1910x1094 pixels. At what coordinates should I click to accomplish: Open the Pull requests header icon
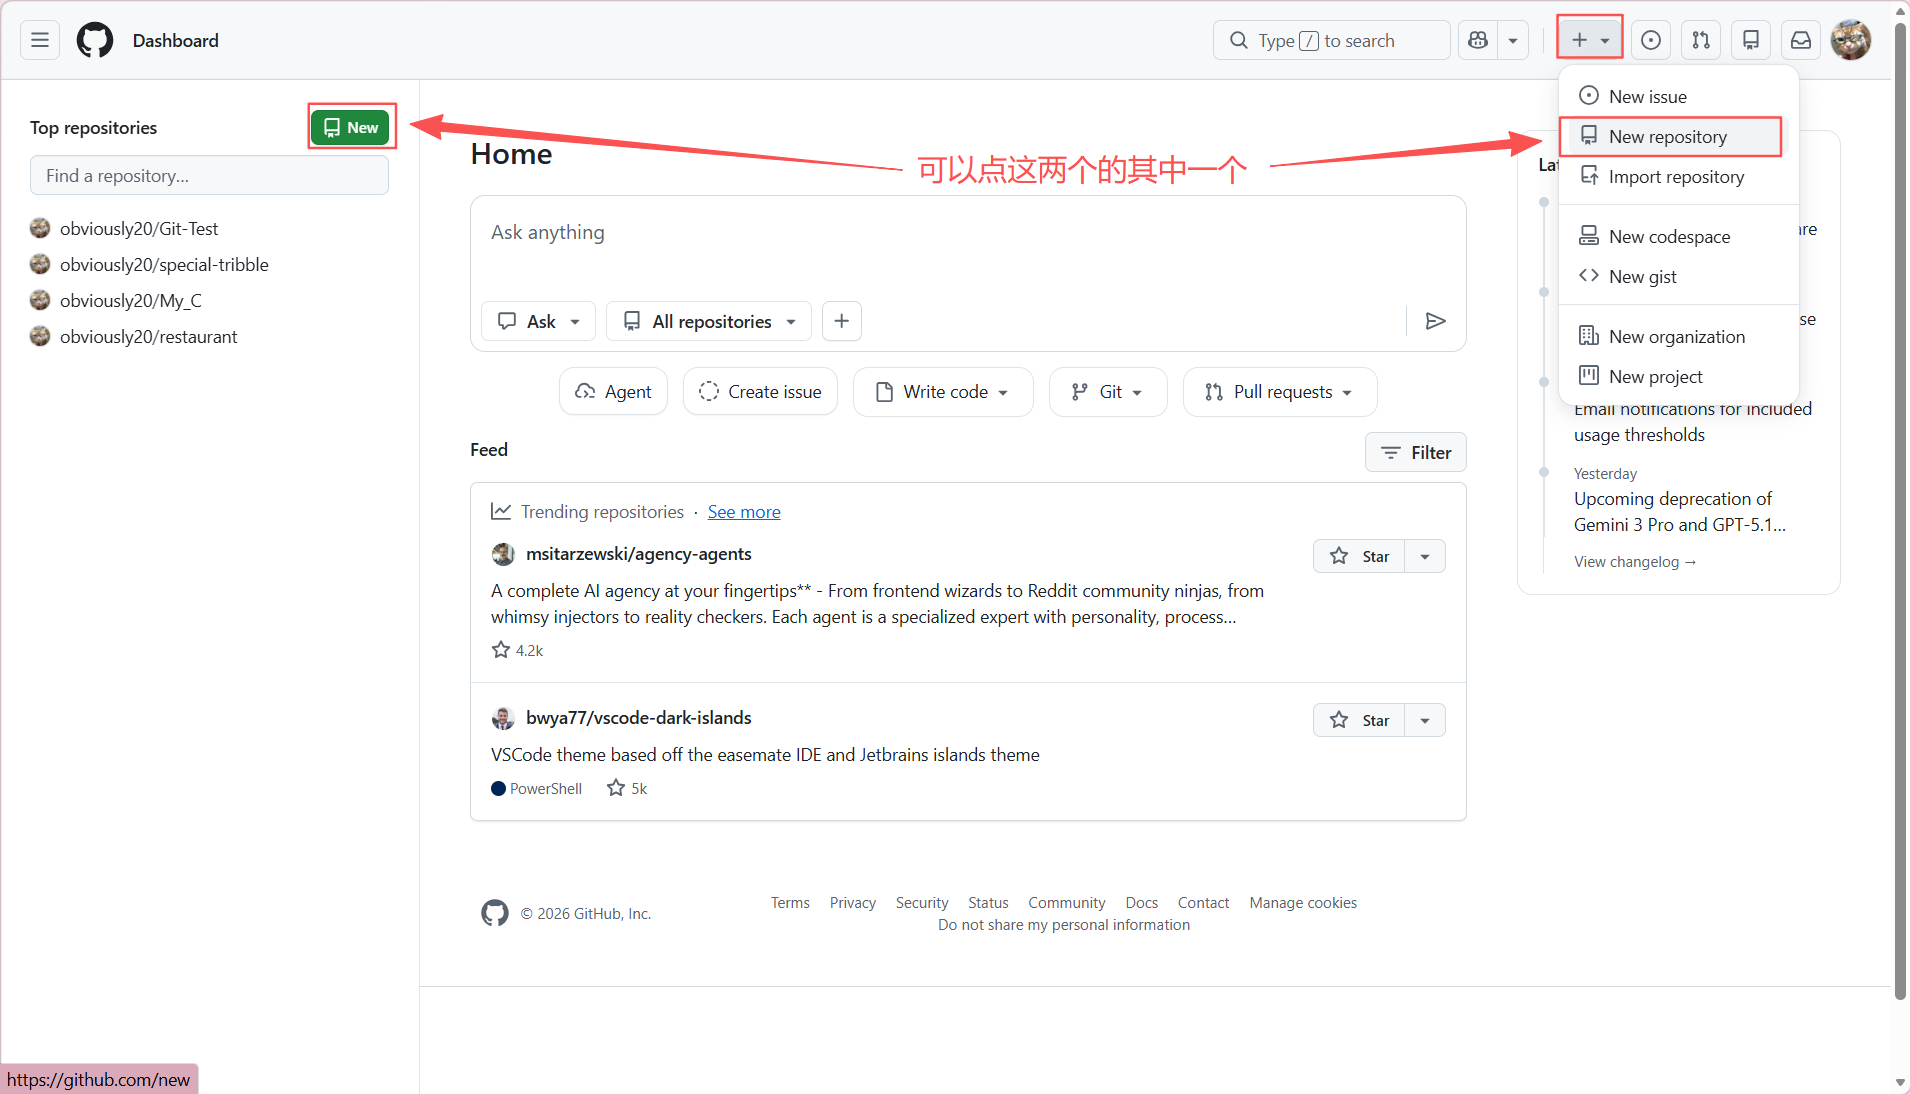(x=1701, y=40)
